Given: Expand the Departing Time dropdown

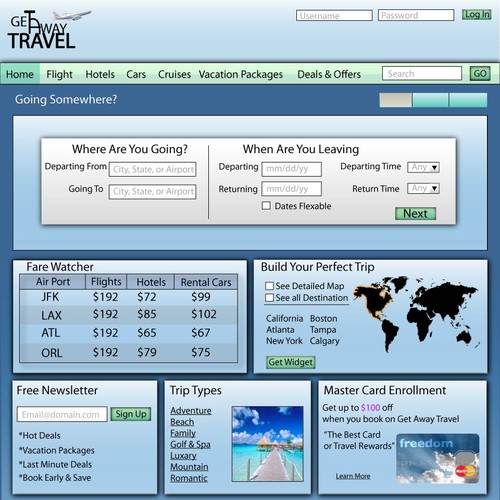Looking at the screenshot, I should tap(423, 167).
